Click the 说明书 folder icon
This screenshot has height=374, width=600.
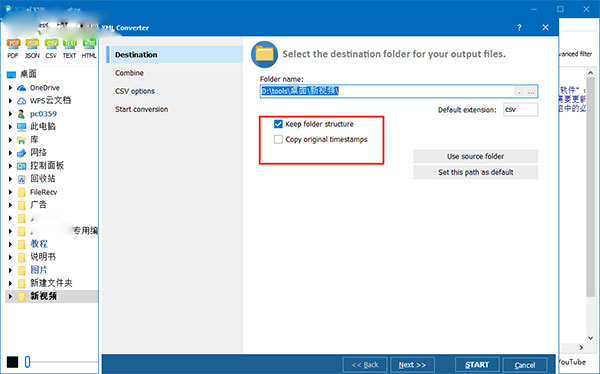tap(22, 257)
